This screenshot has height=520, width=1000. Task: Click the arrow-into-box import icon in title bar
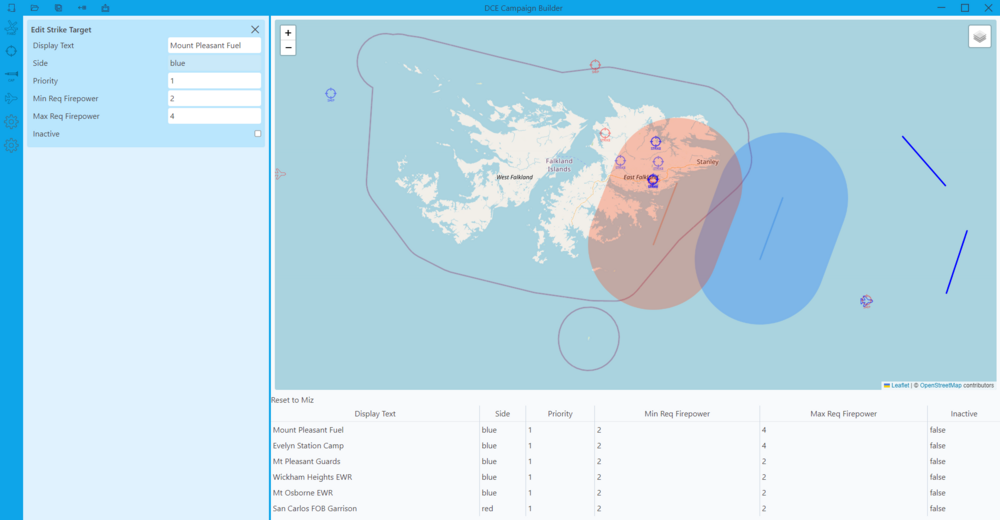pyautogui.click(x=82, y=8)
